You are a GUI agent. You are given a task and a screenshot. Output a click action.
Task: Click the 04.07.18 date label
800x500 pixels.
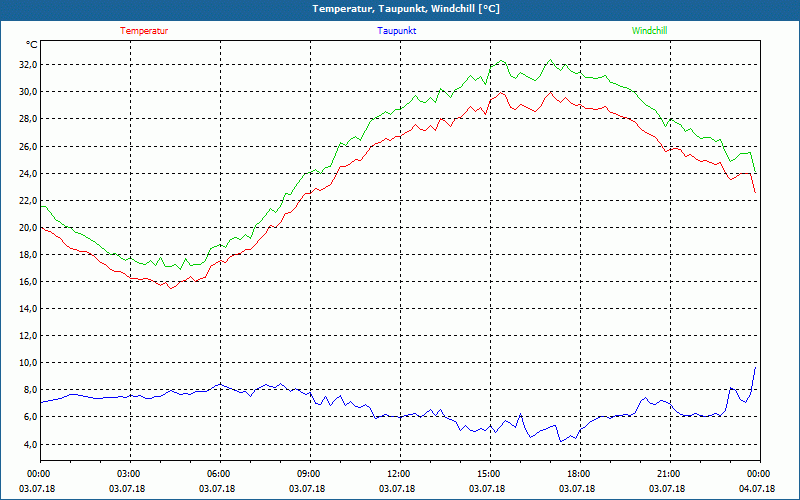pyautogui.click(x=757, y=489)
